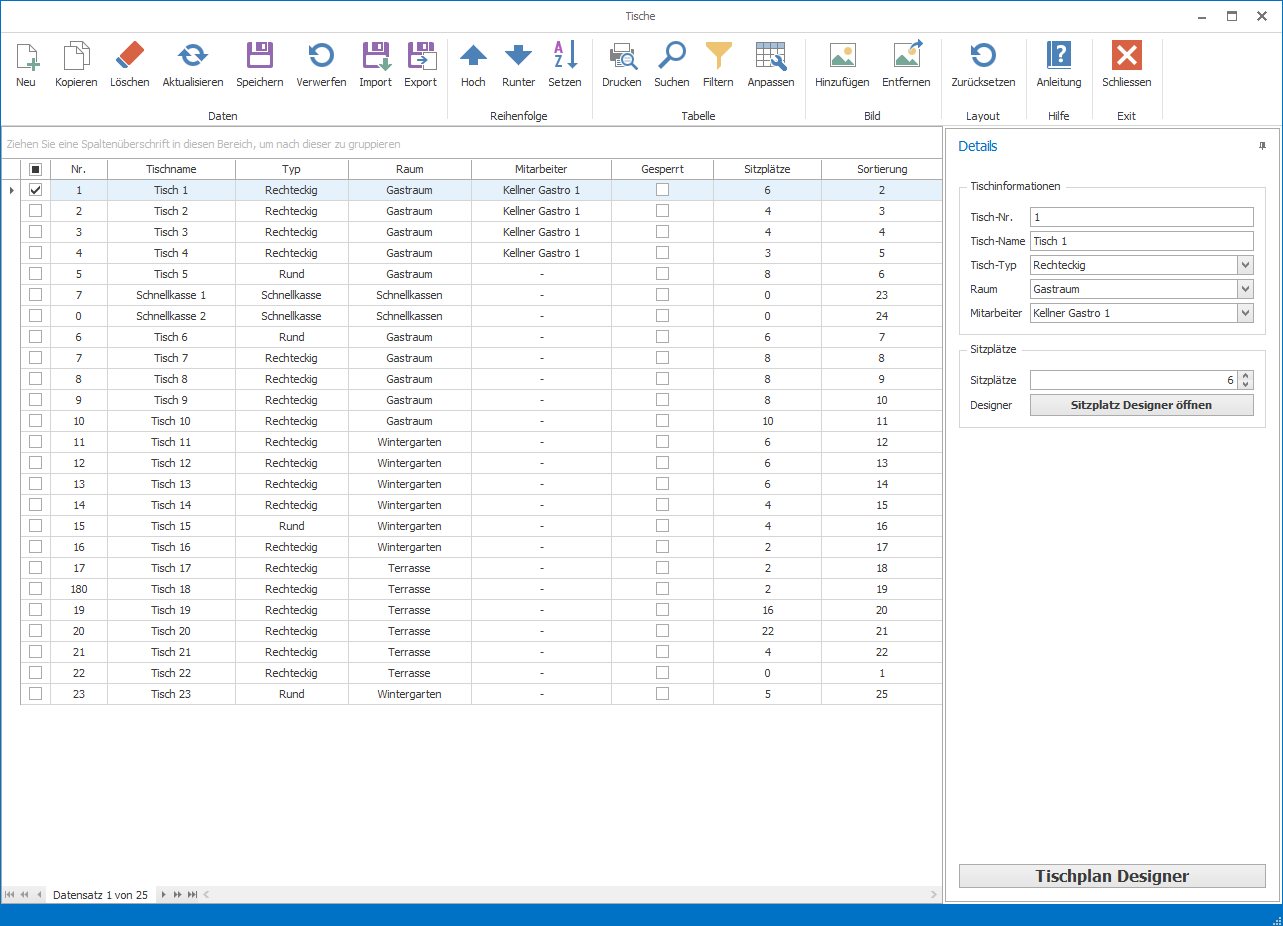Open the Filtern funnel icon
This screenshot has height=926, width=1283.
(718, 57)
